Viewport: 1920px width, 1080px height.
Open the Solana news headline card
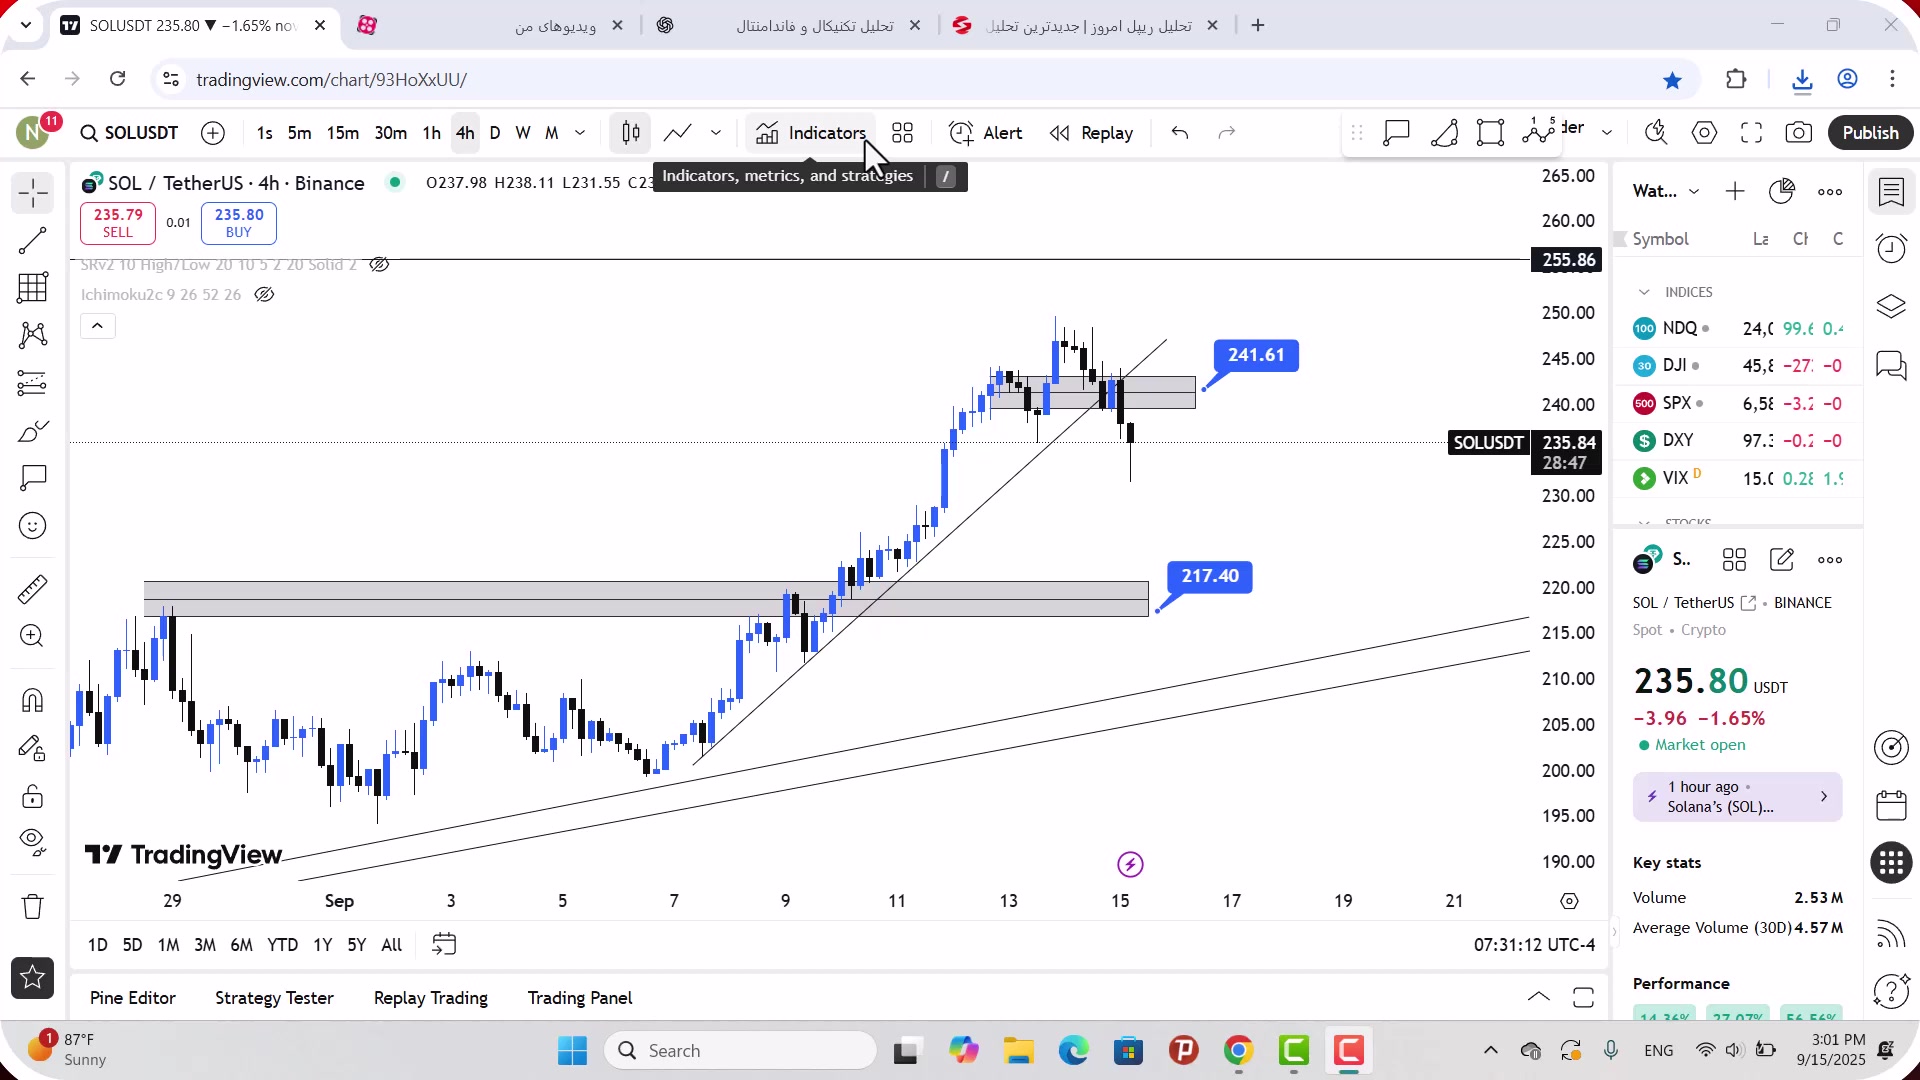tap(1737, 797)
